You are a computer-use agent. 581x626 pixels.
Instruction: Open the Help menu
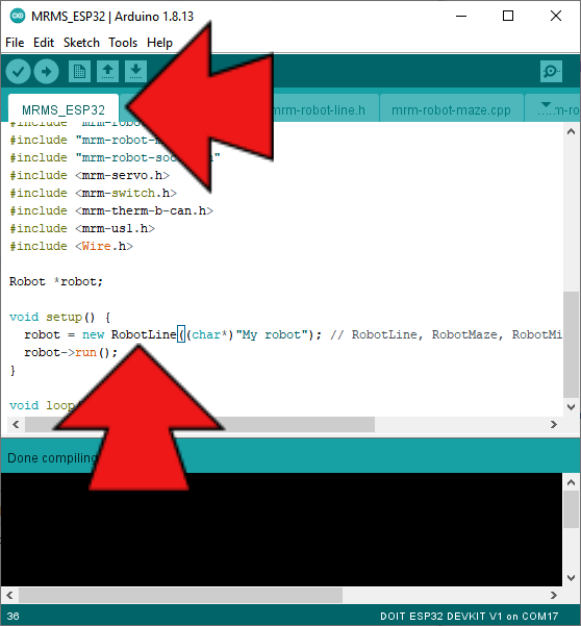[x=160, y=42]
